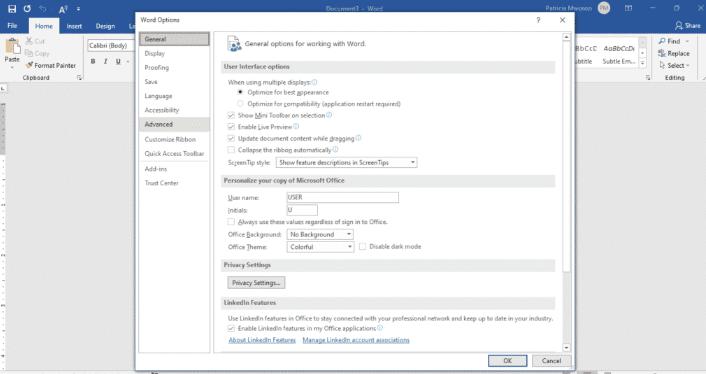The image size is (706, 374).
Task: Select Optimize for compatibility radio button
Action: click(240, 104)
